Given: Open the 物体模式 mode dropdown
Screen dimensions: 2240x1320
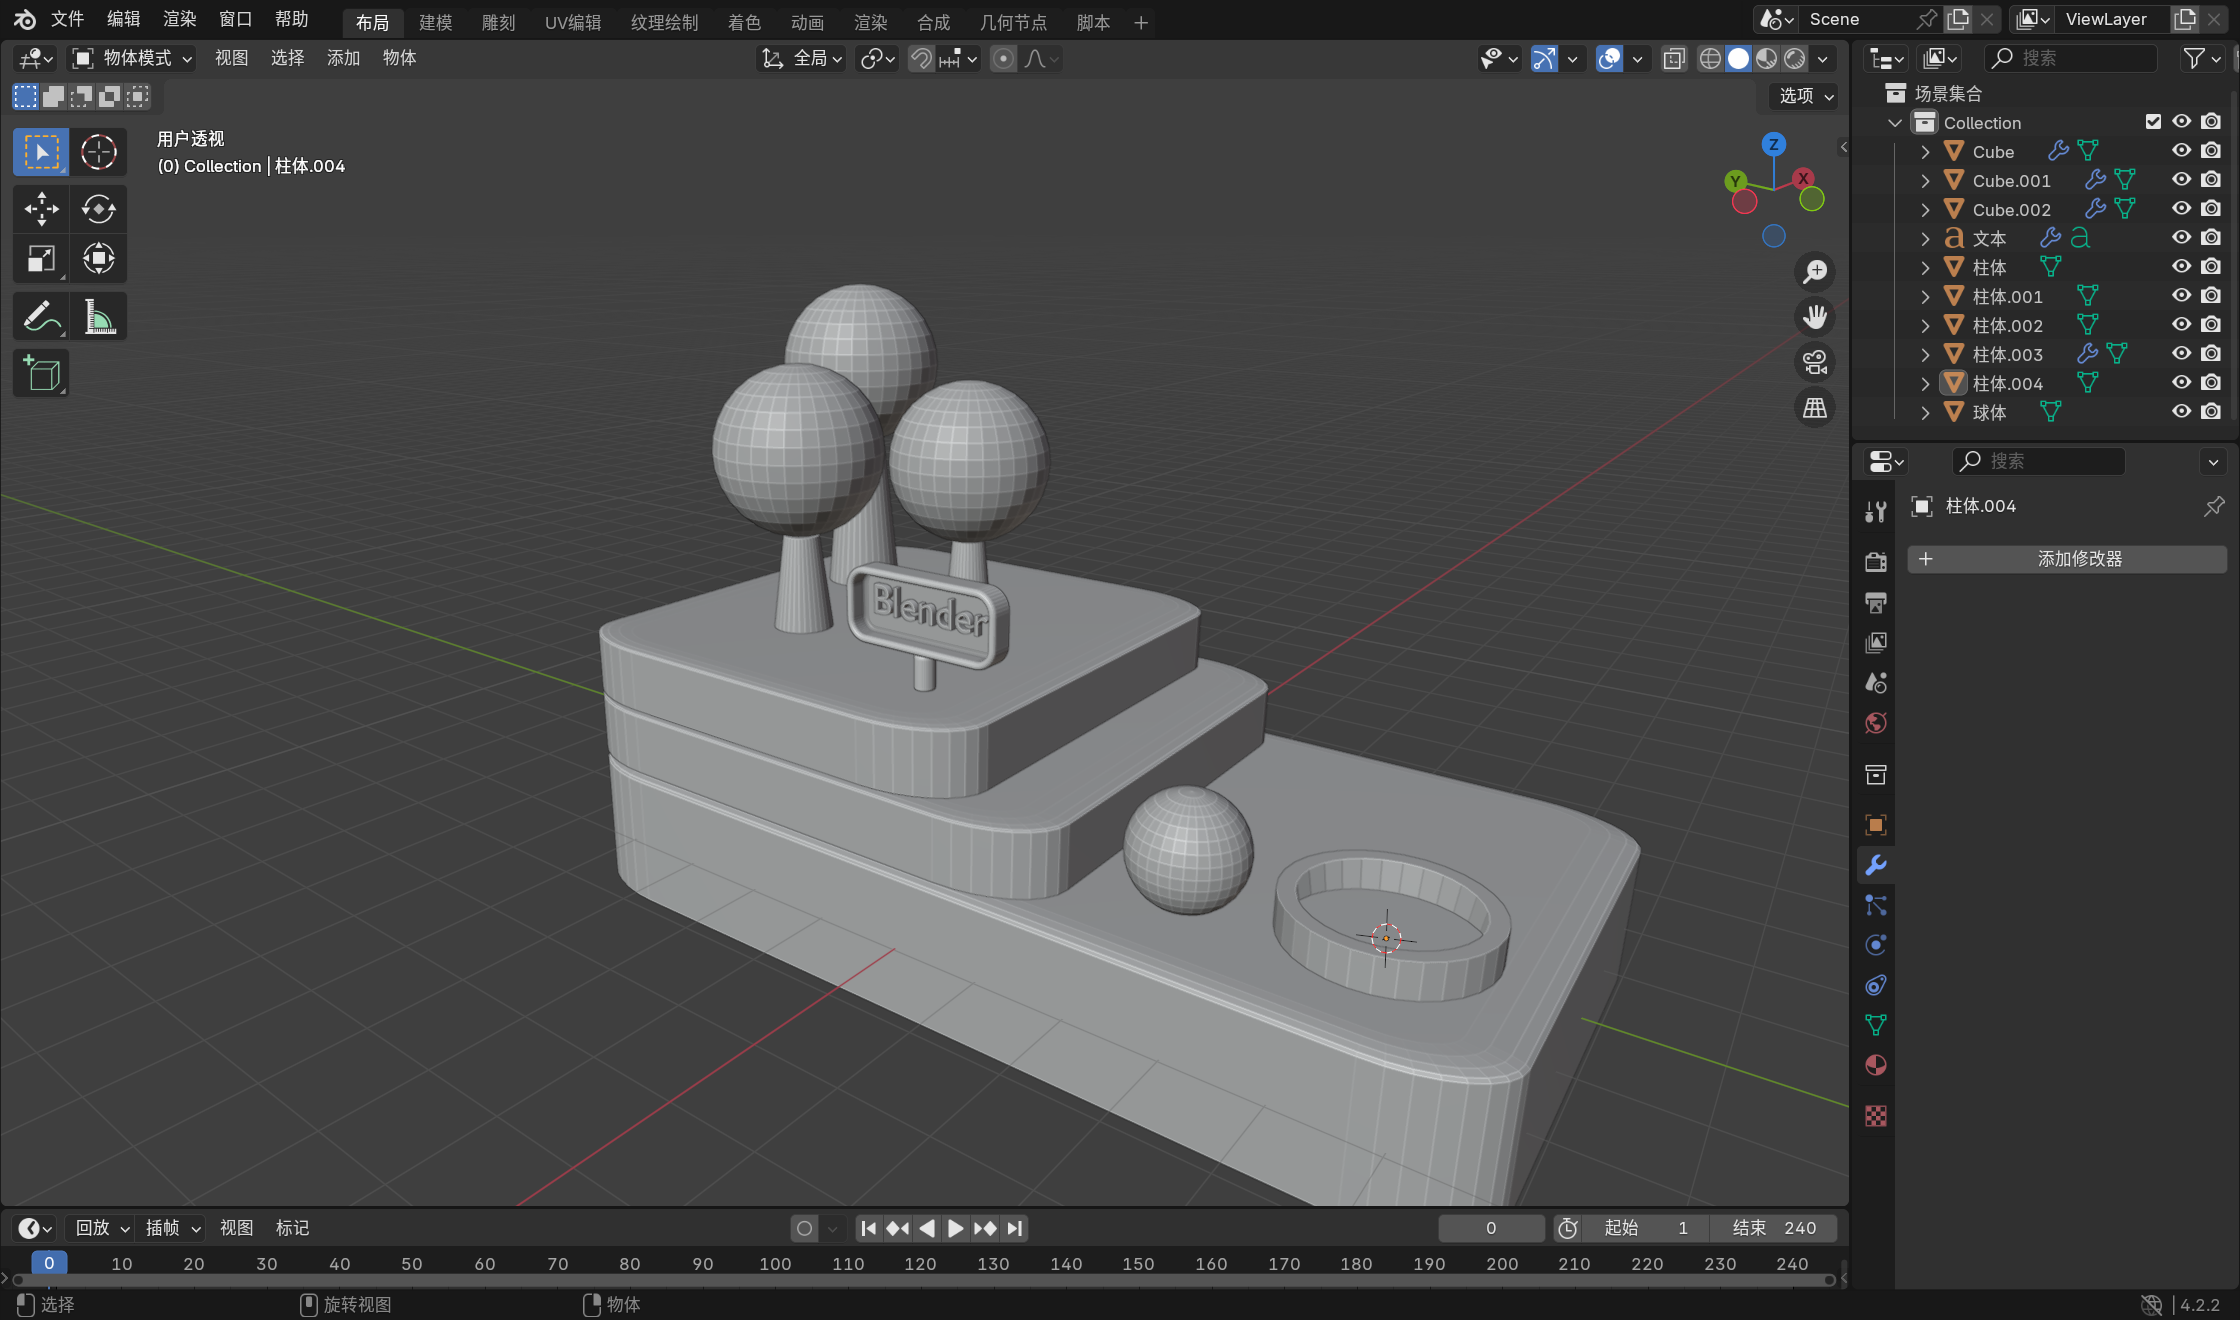Looking at the screenshot, I should pyautogui.click(x=132, y=59).
